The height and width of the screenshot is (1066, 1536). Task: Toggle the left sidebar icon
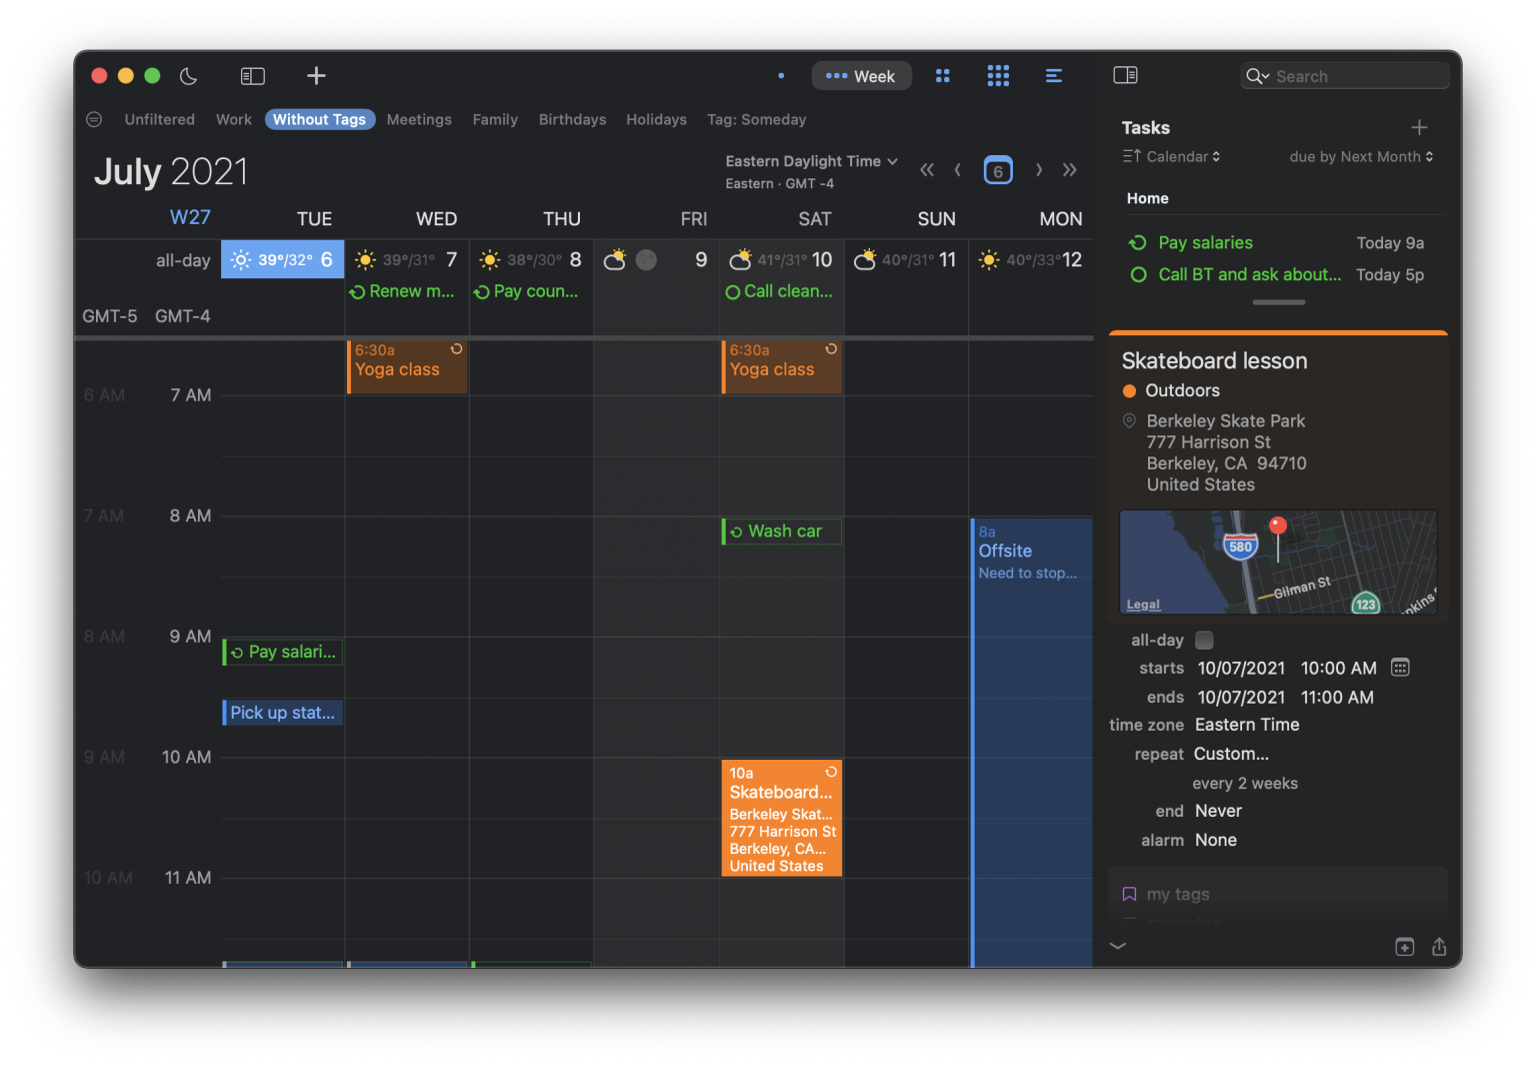click(253, 76)
